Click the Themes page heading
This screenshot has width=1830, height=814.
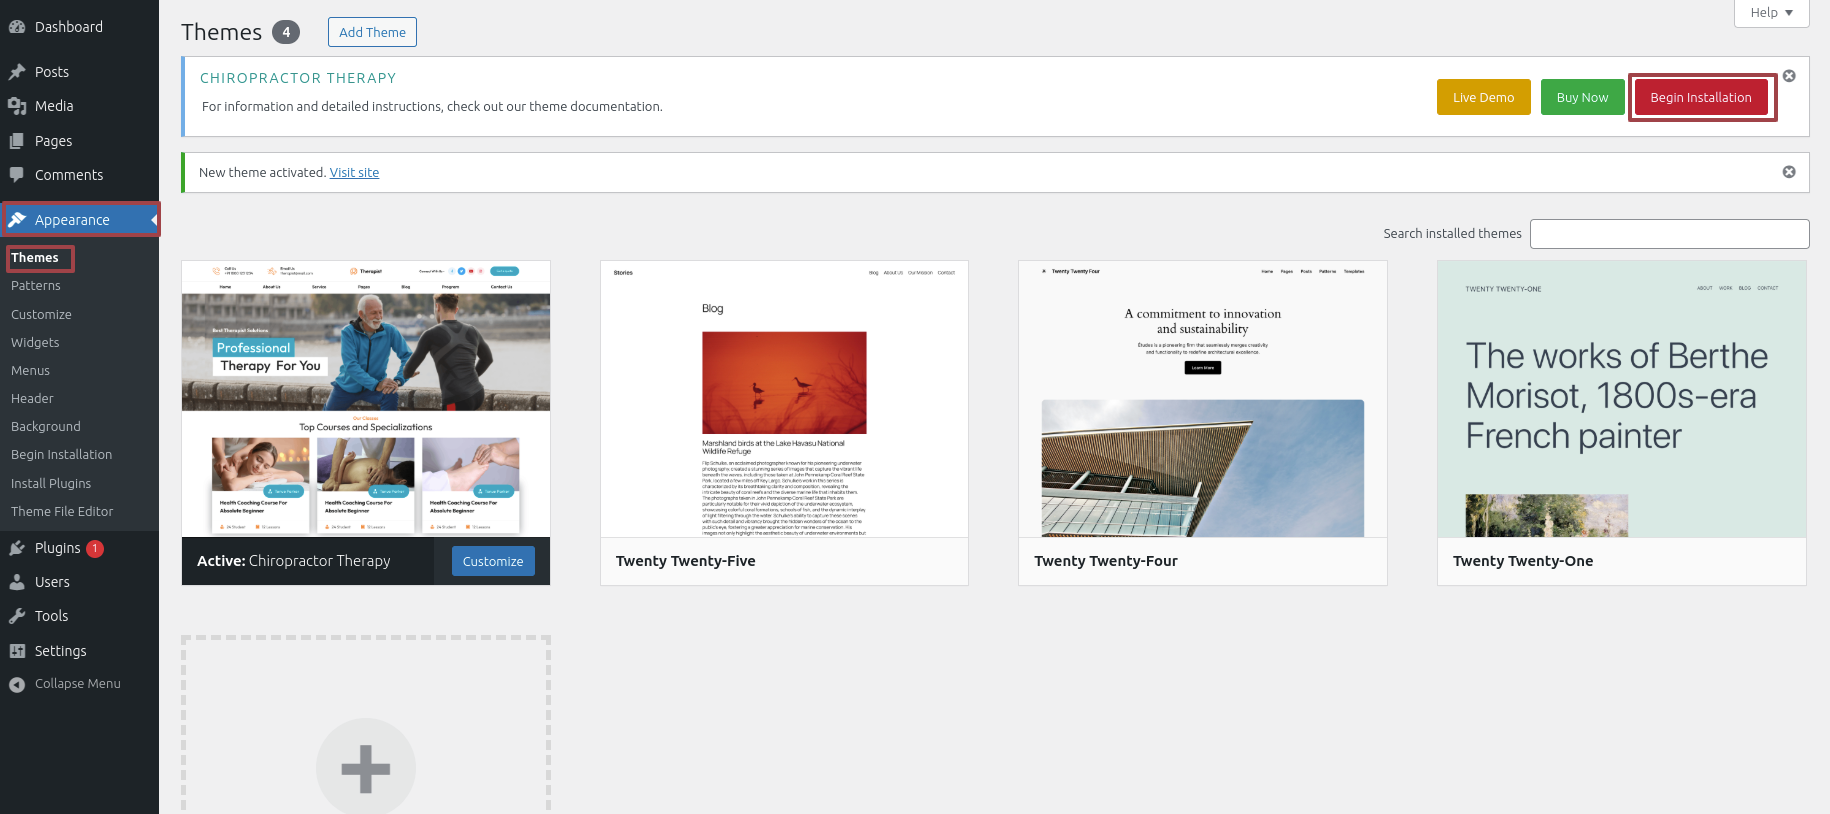coord(221,32)
